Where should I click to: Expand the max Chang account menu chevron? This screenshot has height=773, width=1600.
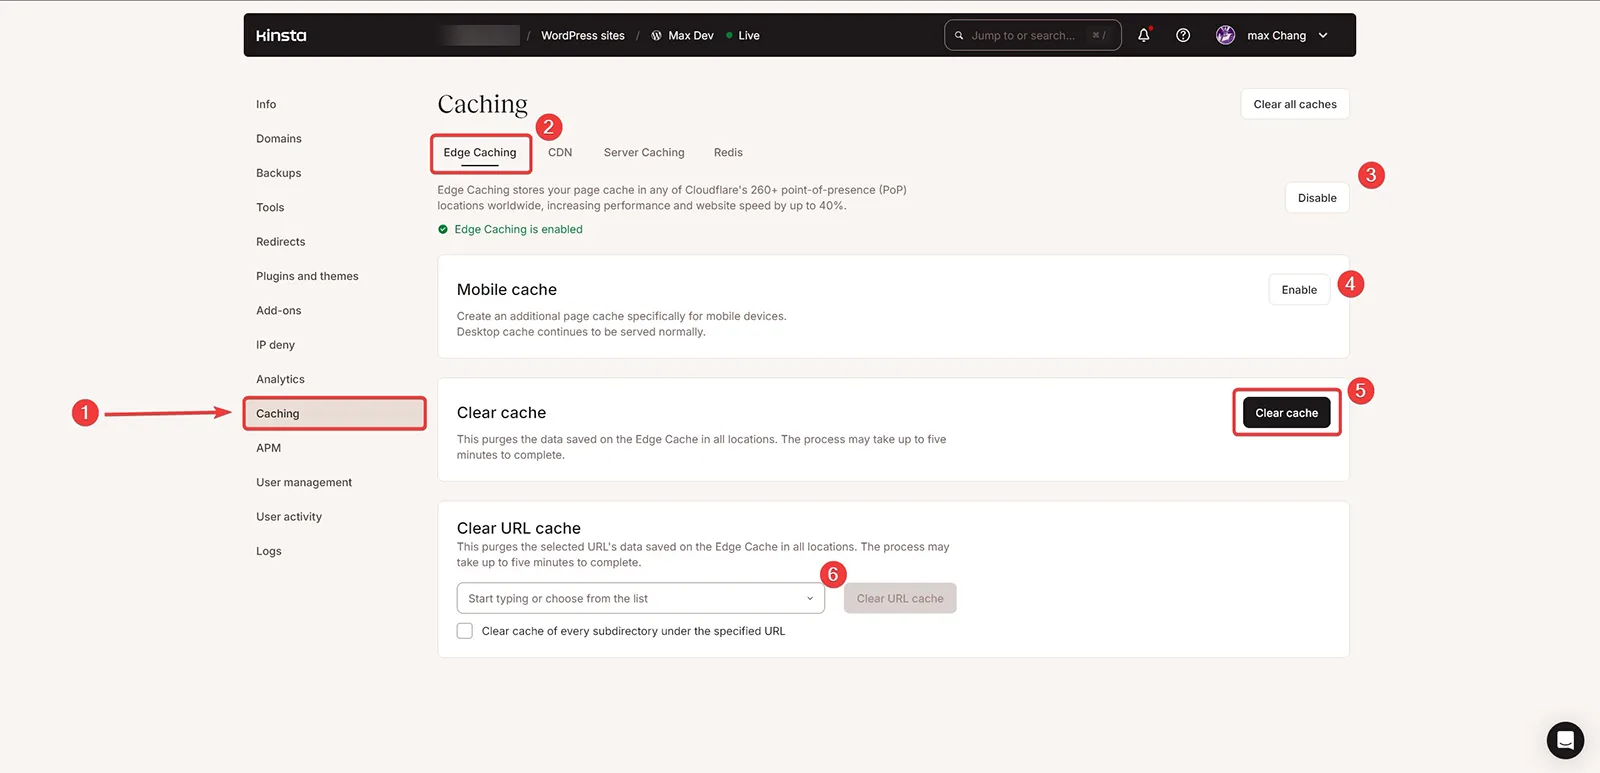coord(1323,35)
